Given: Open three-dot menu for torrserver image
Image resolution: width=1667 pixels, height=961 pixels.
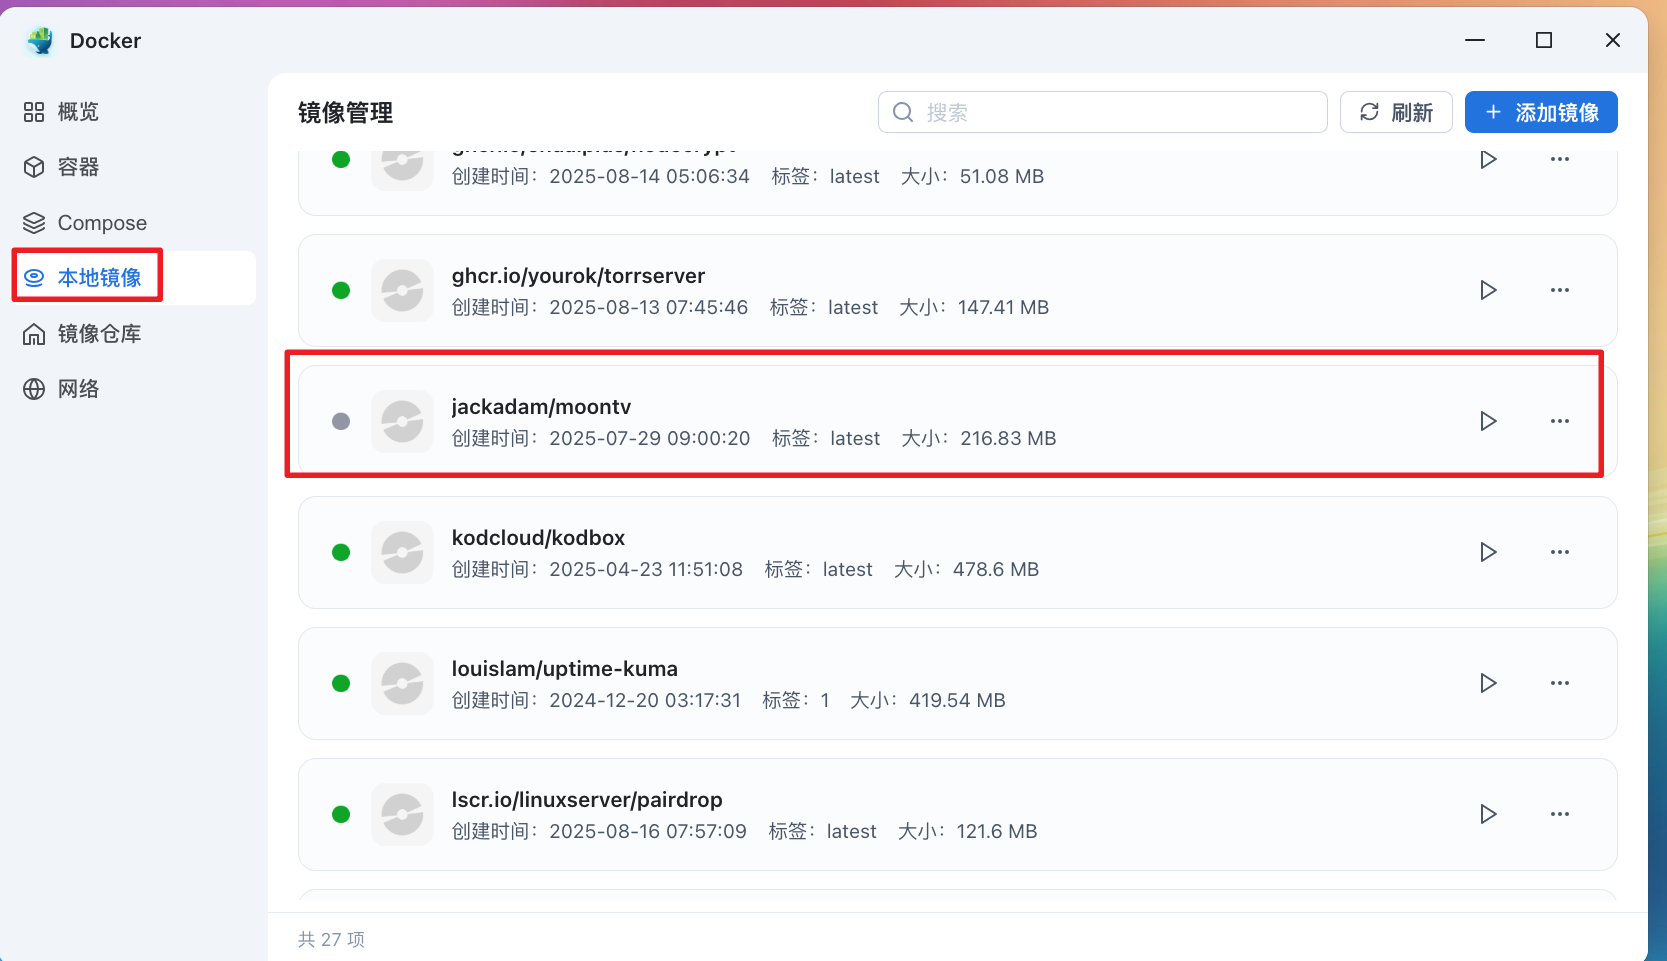Looking at the screenshot, I should coord(1559,290).
